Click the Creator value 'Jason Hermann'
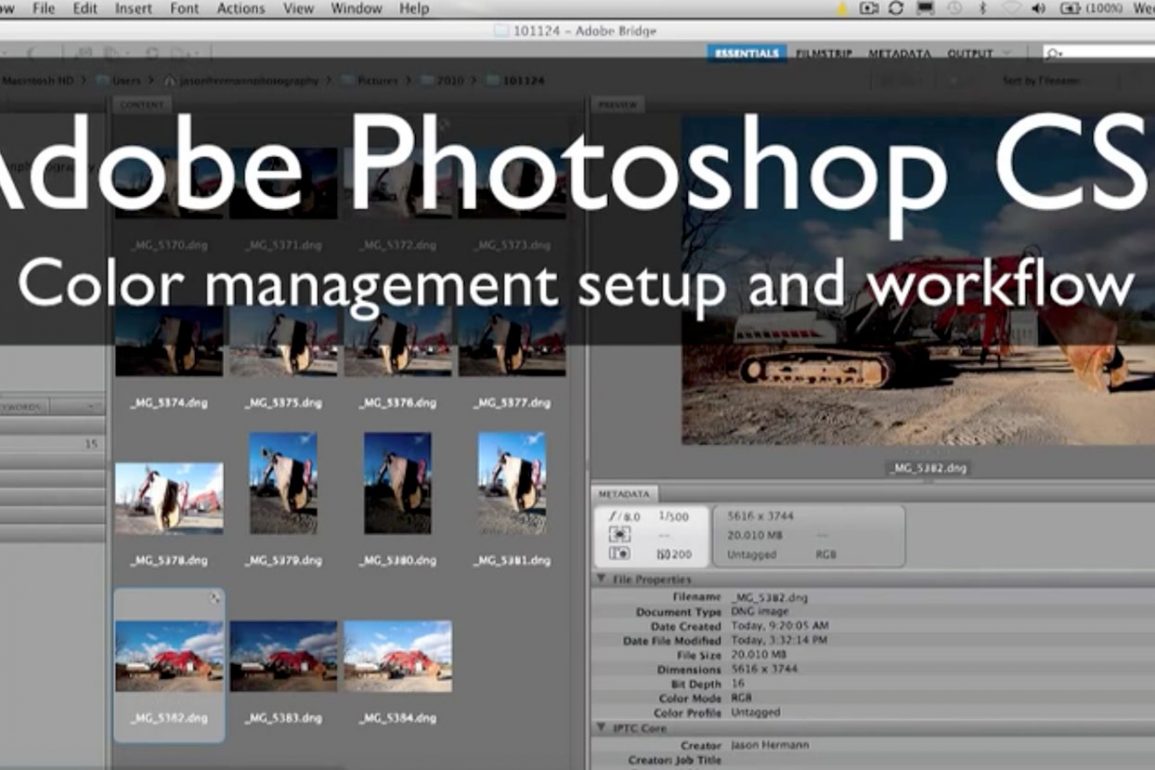1155x770 pixels. 770,745
